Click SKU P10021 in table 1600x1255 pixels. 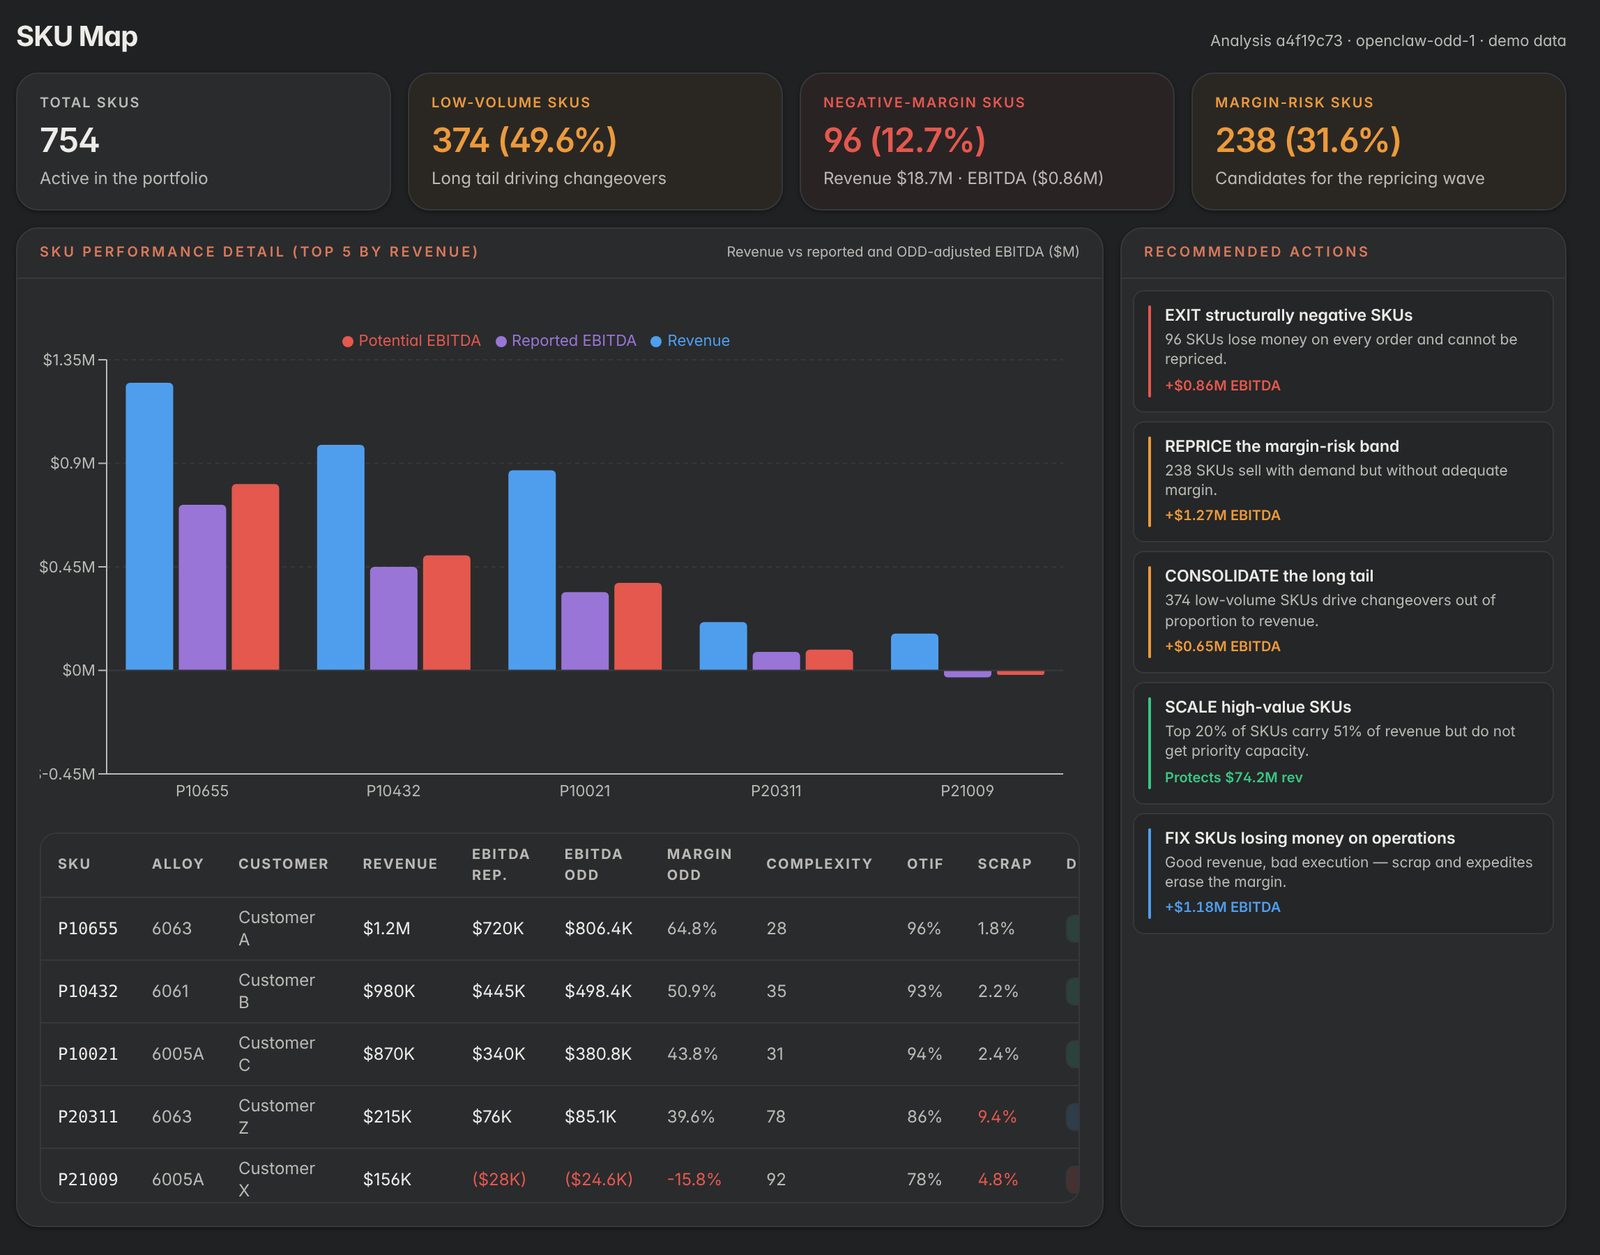pyautogui.click(x=88, y=1054)
